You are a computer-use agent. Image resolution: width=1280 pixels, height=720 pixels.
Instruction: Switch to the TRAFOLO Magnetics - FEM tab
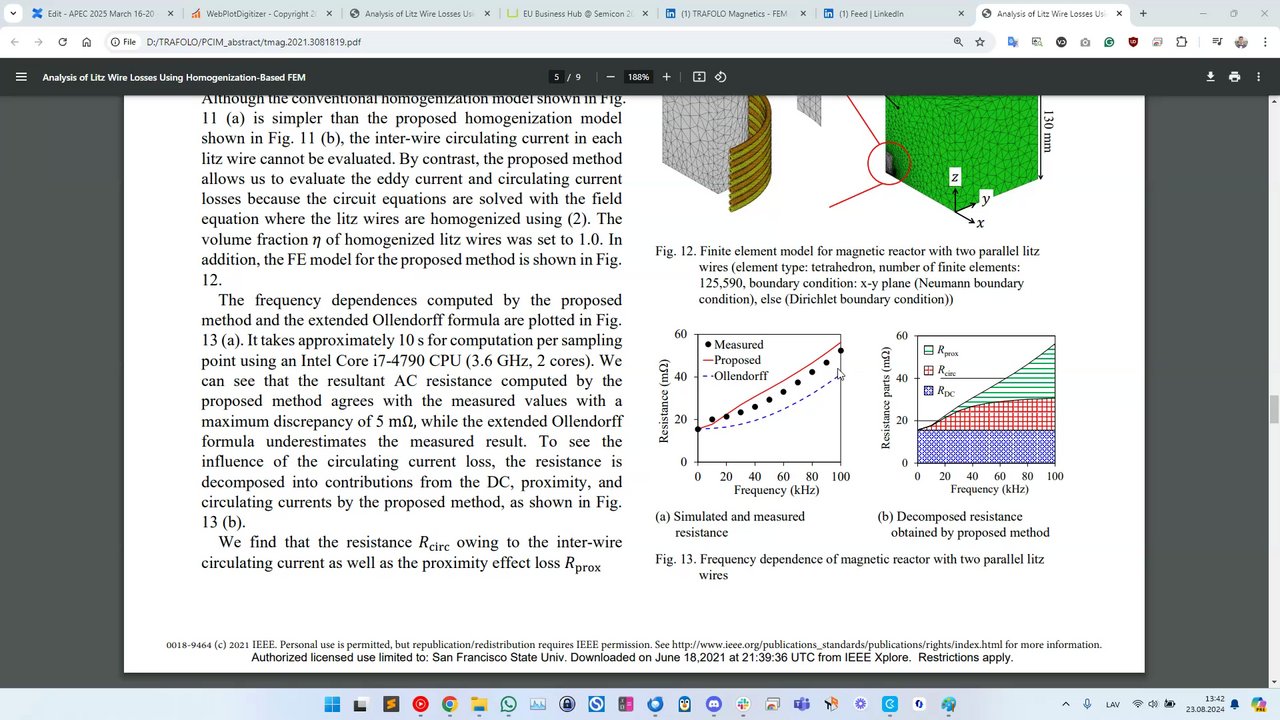coord(734,14)
